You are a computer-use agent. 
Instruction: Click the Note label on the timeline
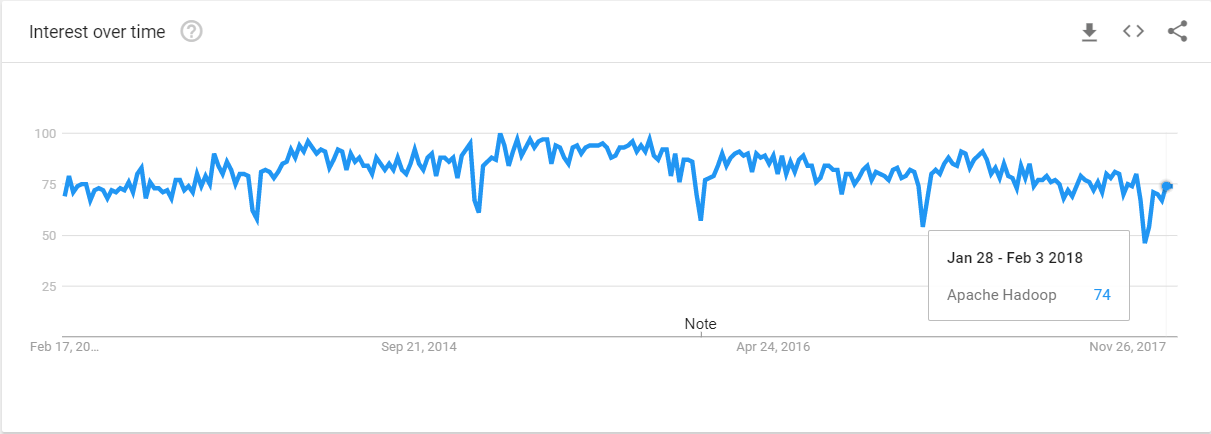point(700,323)
